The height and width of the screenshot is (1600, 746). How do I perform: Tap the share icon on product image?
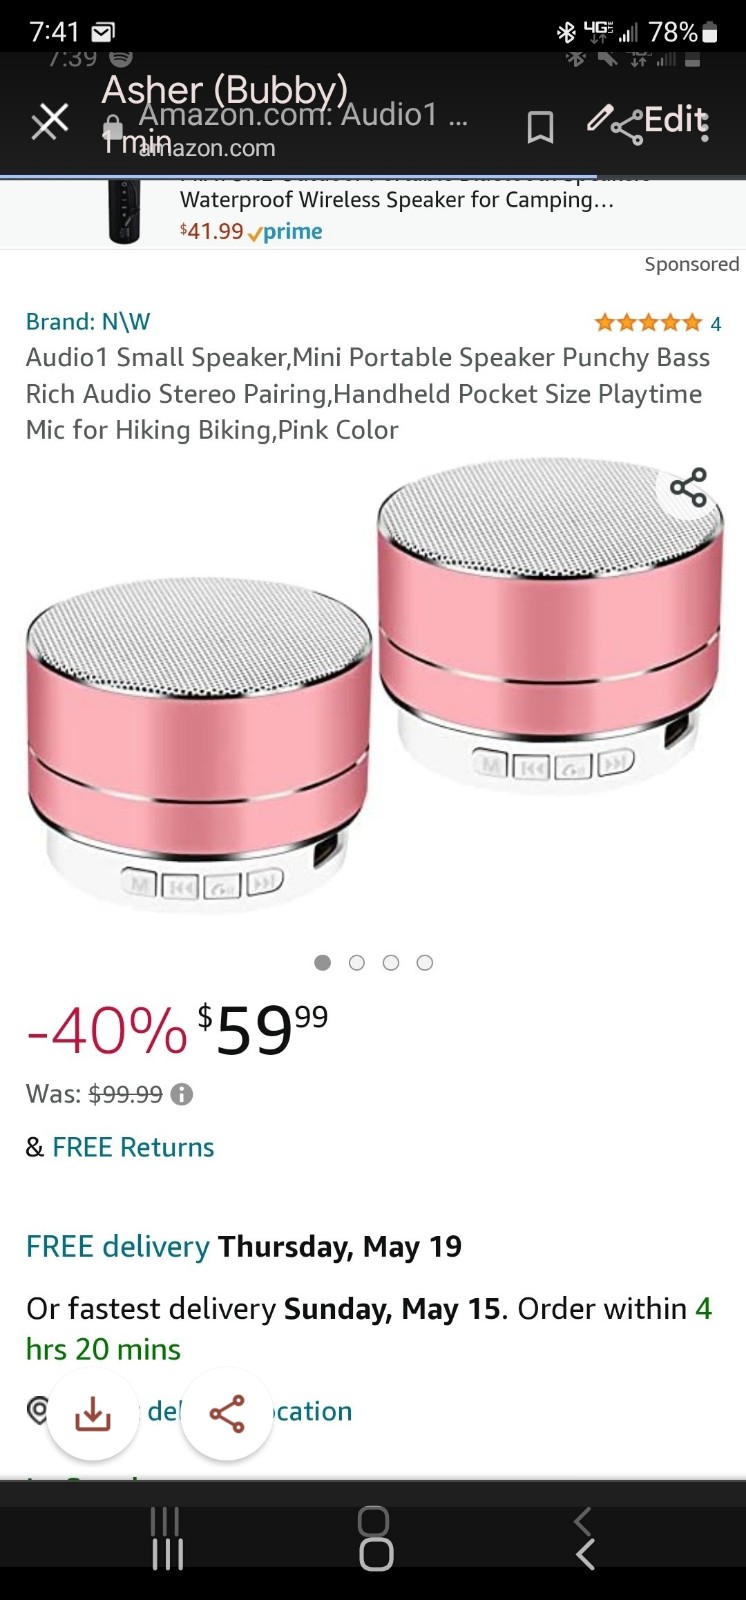tap(688, 488)
